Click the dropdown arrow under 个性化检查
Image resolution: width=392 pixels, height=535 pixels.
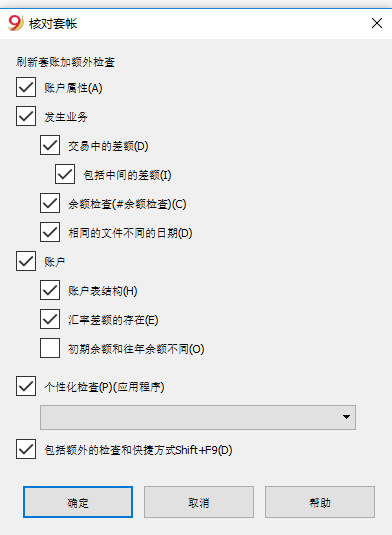coord(346,417)
